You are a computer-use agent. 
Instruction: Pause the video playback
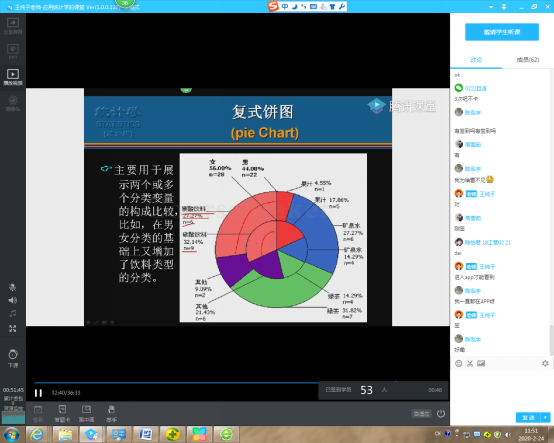38,393
